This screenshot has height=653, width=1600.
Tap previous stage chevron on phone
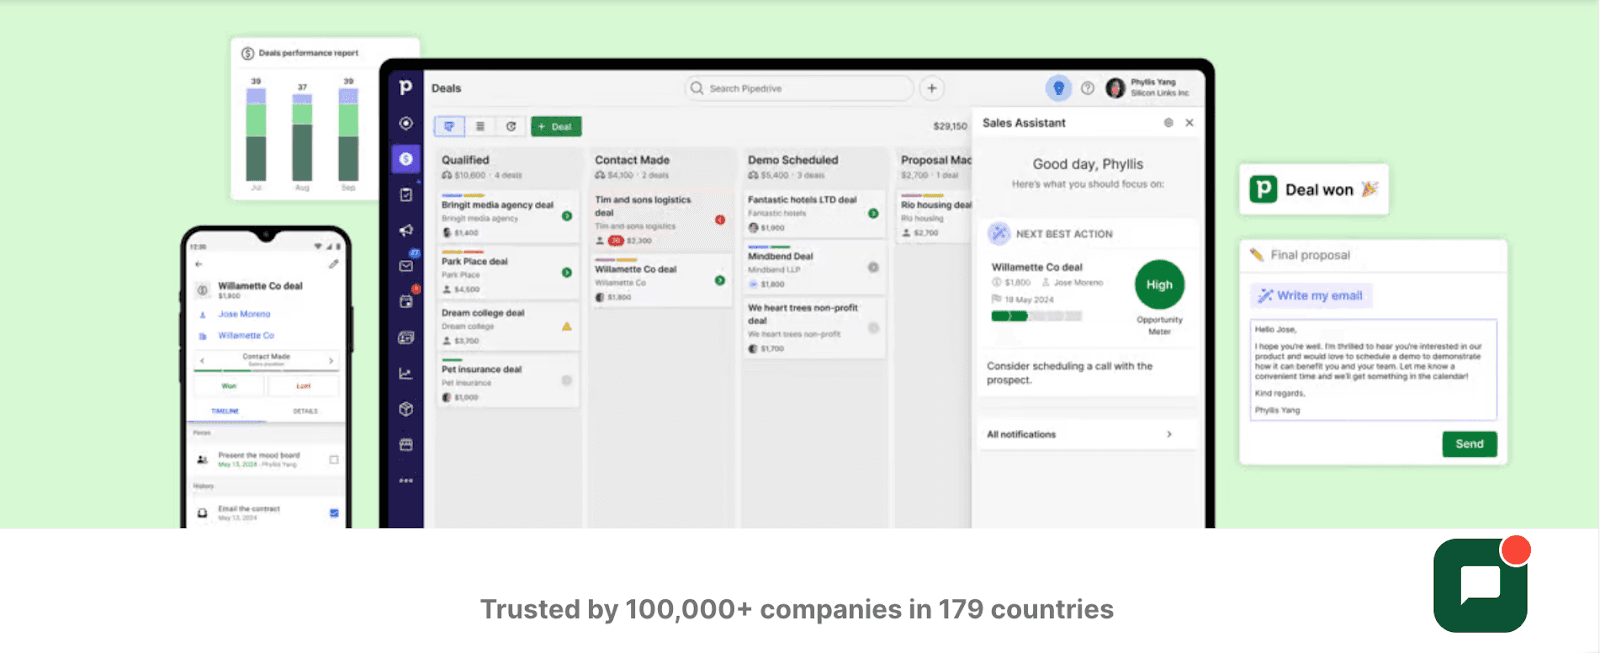coord(203,360)
